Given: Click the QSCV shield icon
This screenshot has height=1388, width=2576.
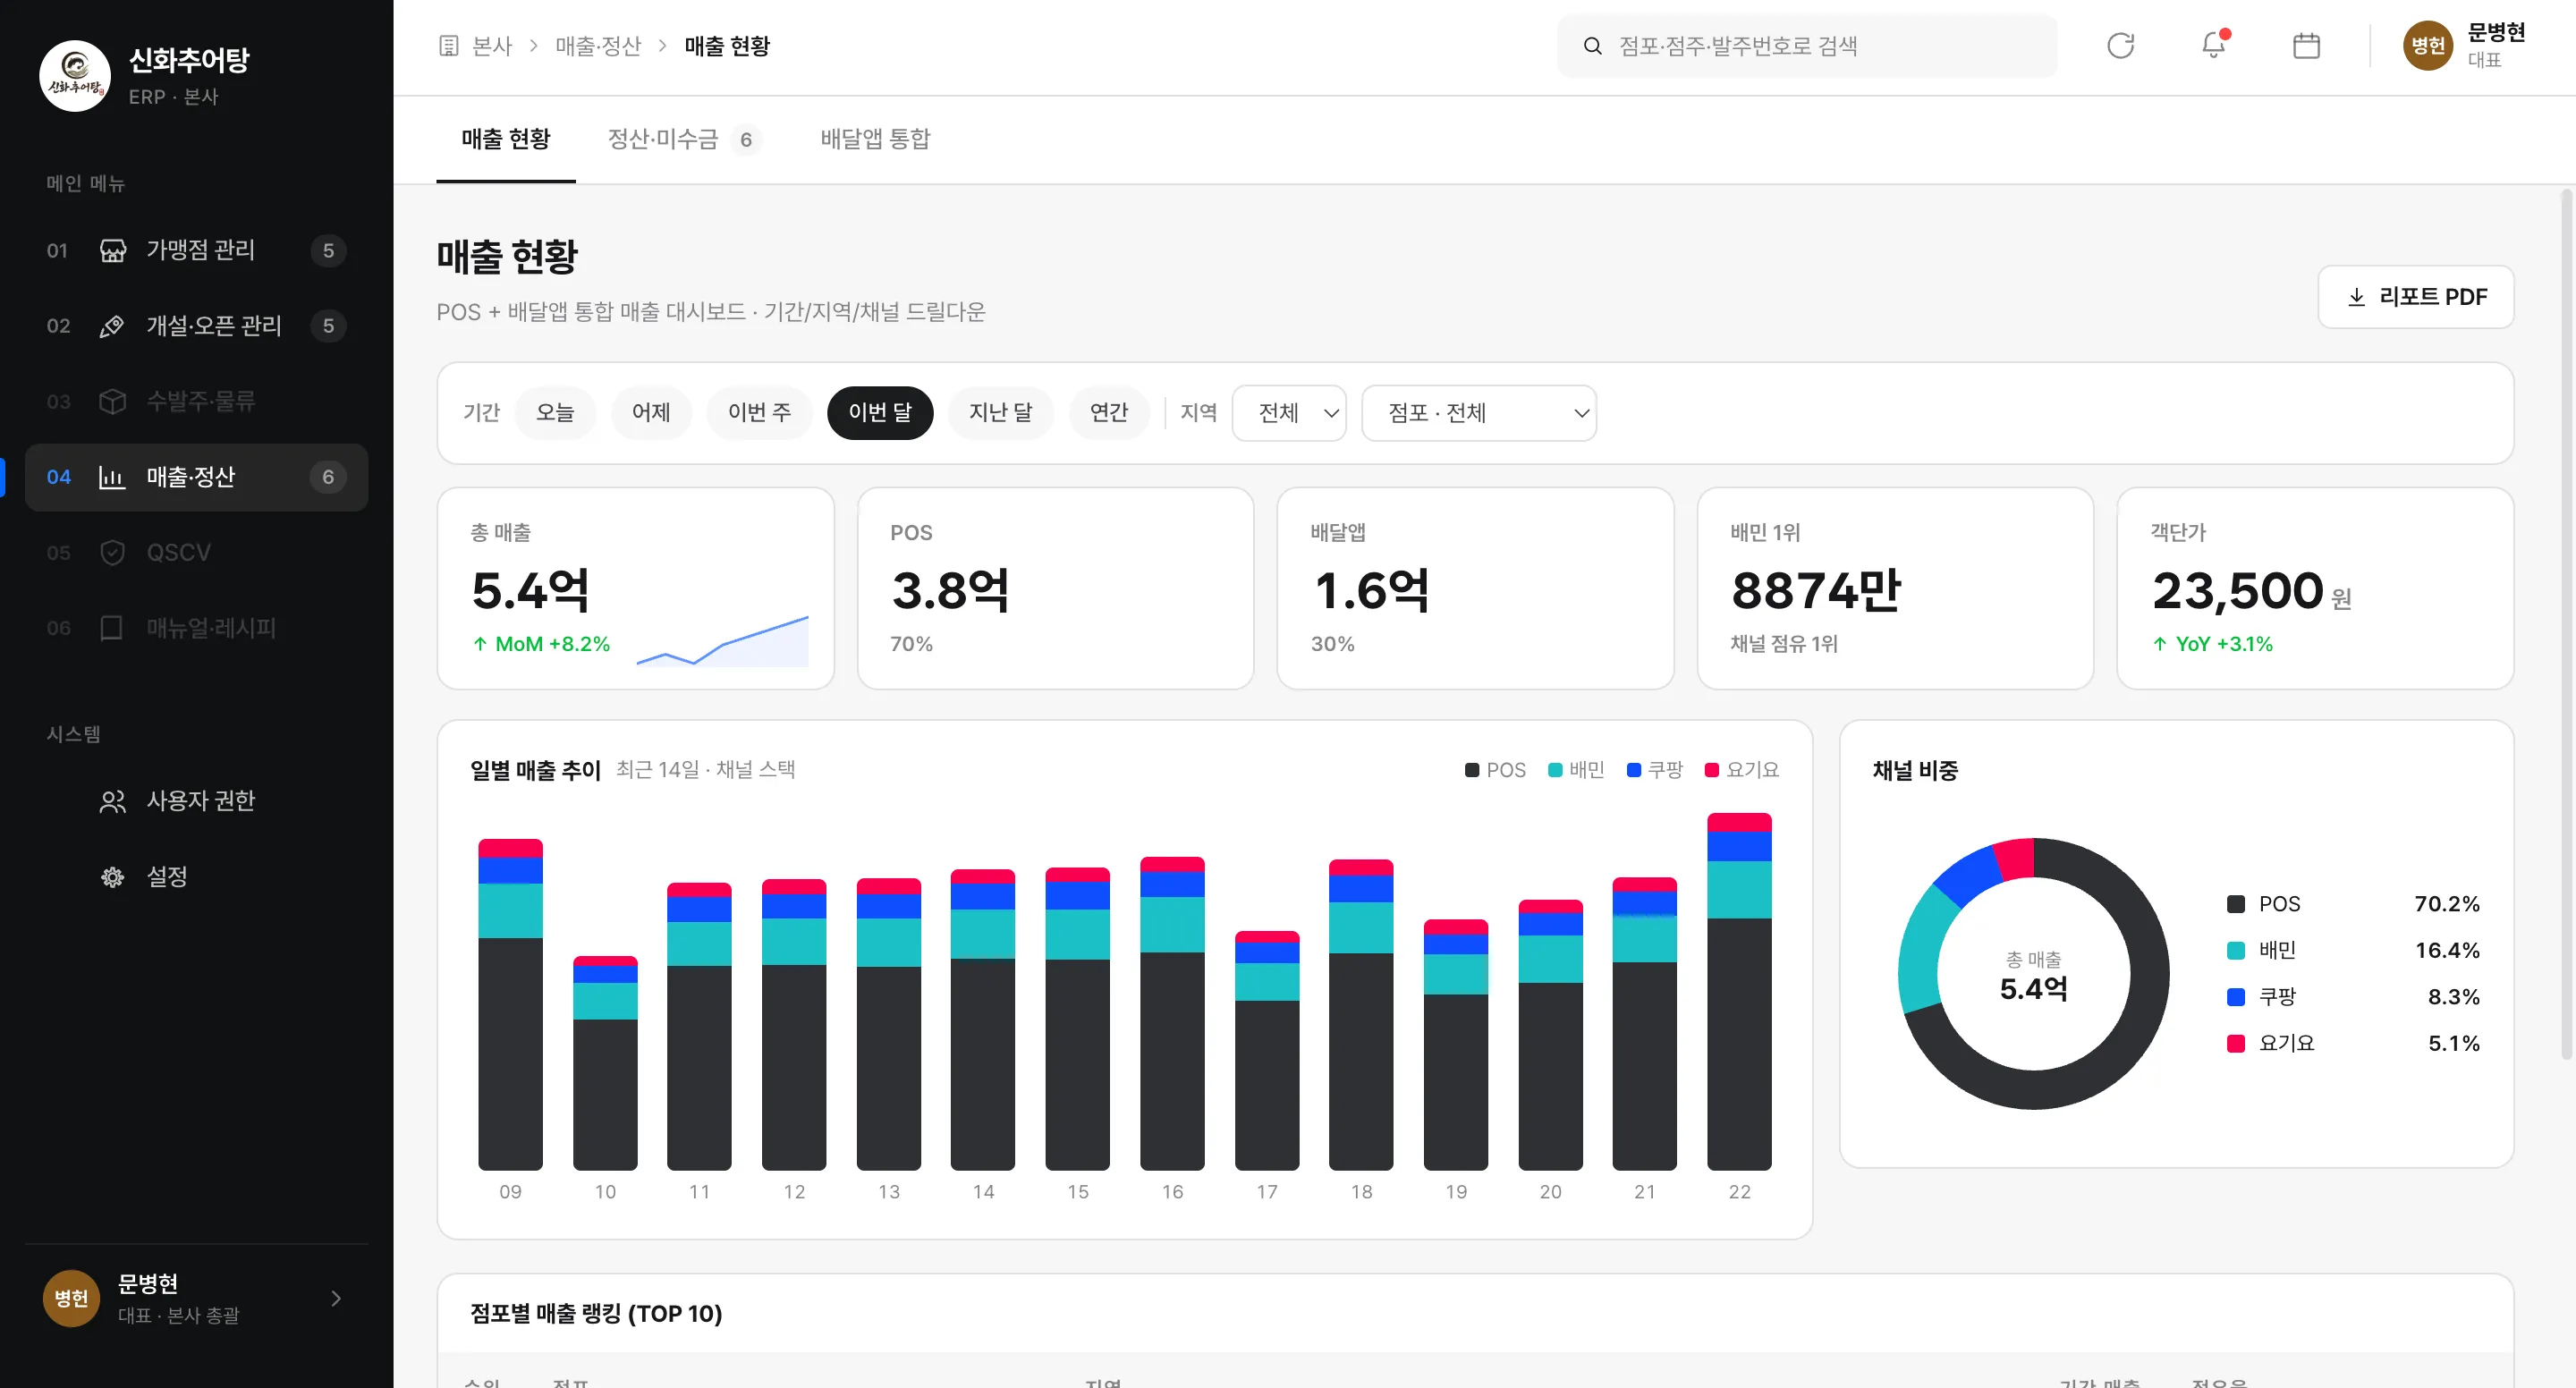Looking at the screenshot, I should (112, 552).
